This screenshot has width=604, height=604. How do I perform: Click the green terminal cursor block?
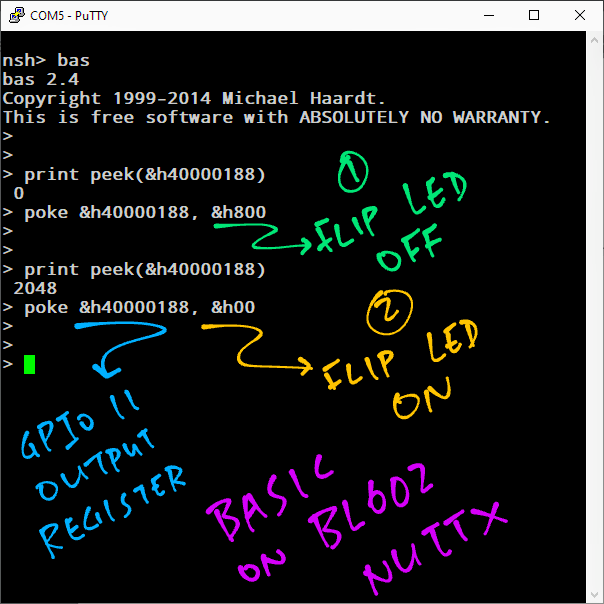click(x=30, y=364)
